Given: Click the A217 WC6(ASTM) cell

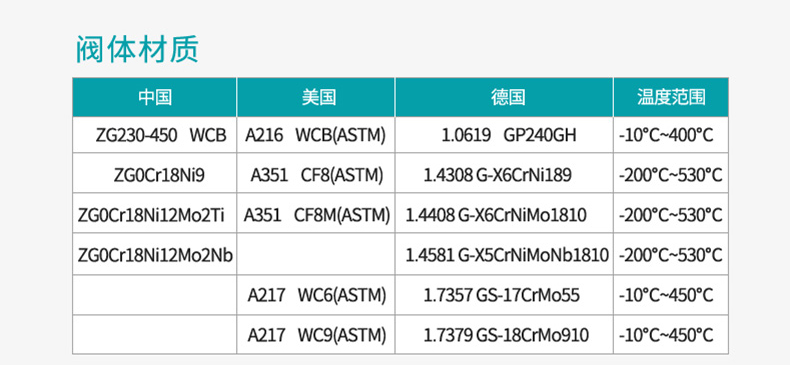Looking at the screenshot, I should coord(317,295).
